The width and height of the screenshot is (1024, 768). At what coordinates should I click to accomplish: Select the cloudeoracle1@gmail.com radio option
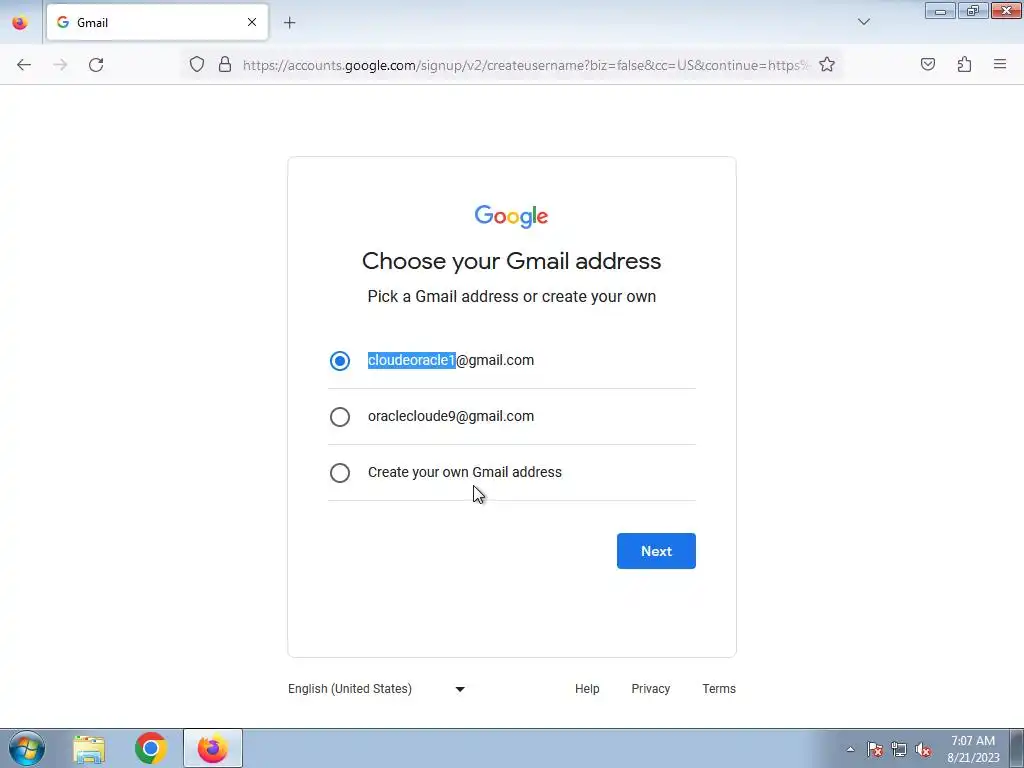point(340,360)
